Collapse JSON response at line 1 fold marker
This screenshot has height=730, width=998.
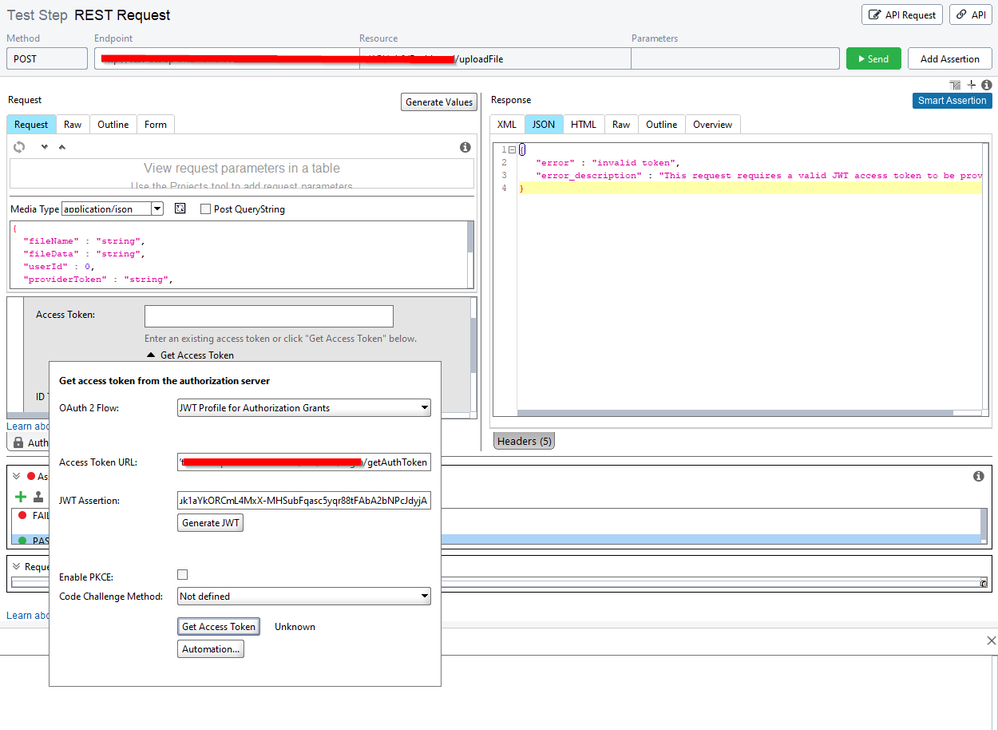(510, 150)
